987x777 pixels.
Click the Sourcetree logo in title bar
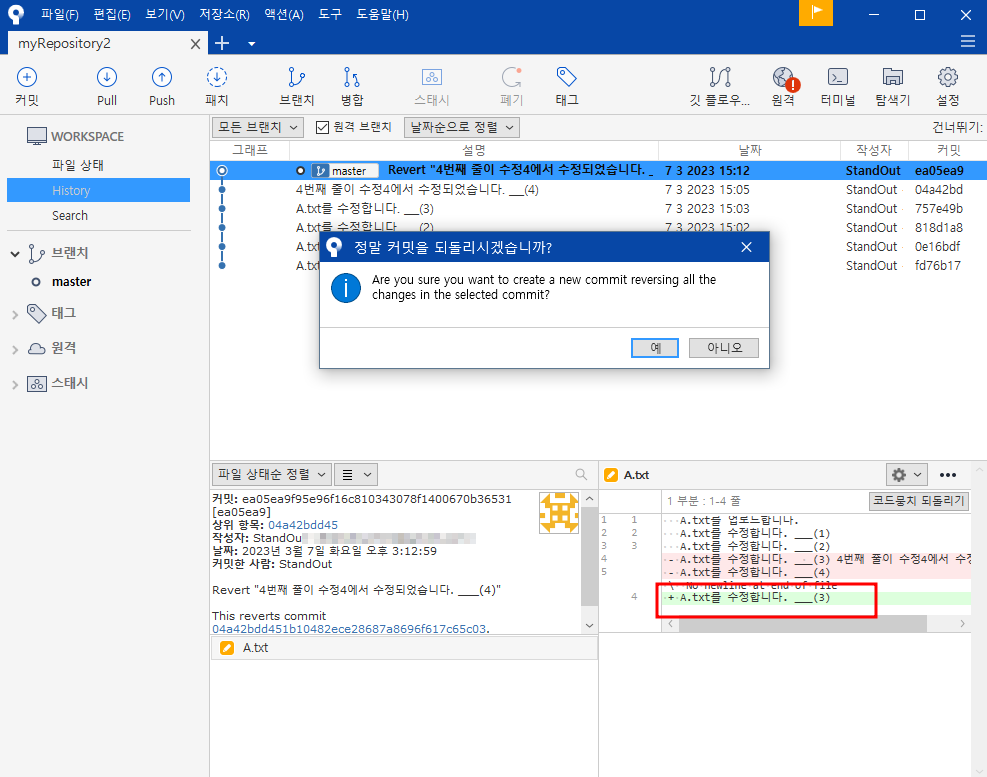coord(16,14)
